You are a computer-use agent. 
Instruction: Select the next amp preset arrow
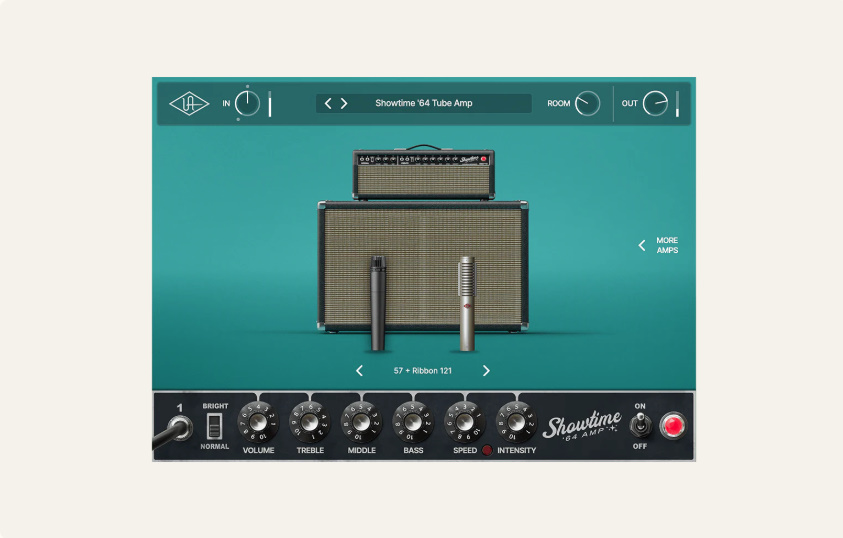[344, 103]
